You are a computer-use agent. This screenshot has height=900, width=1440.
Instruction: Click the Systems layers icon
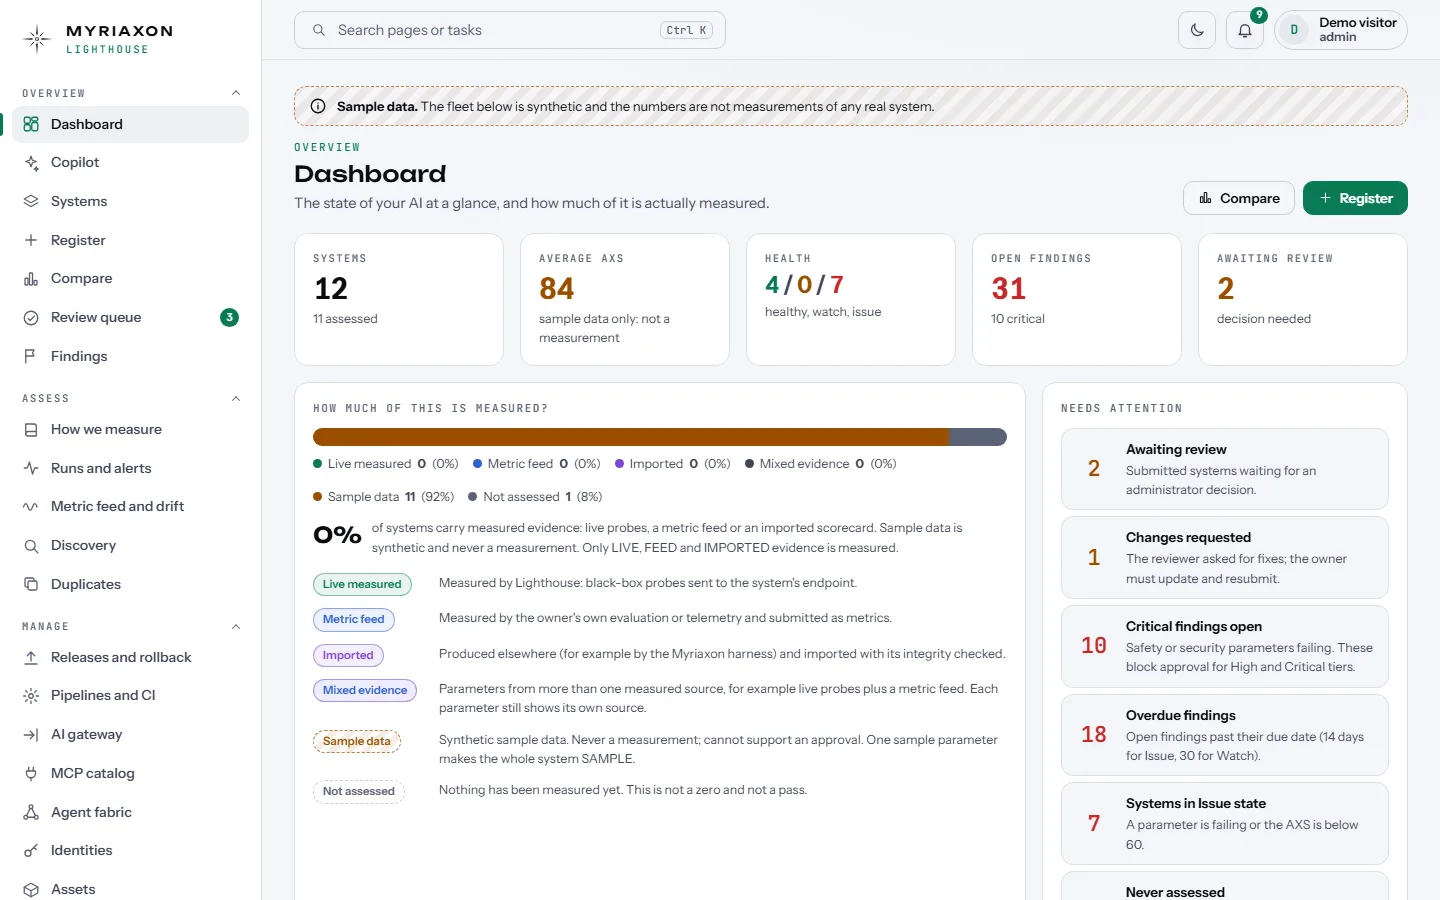pos(31,201)
